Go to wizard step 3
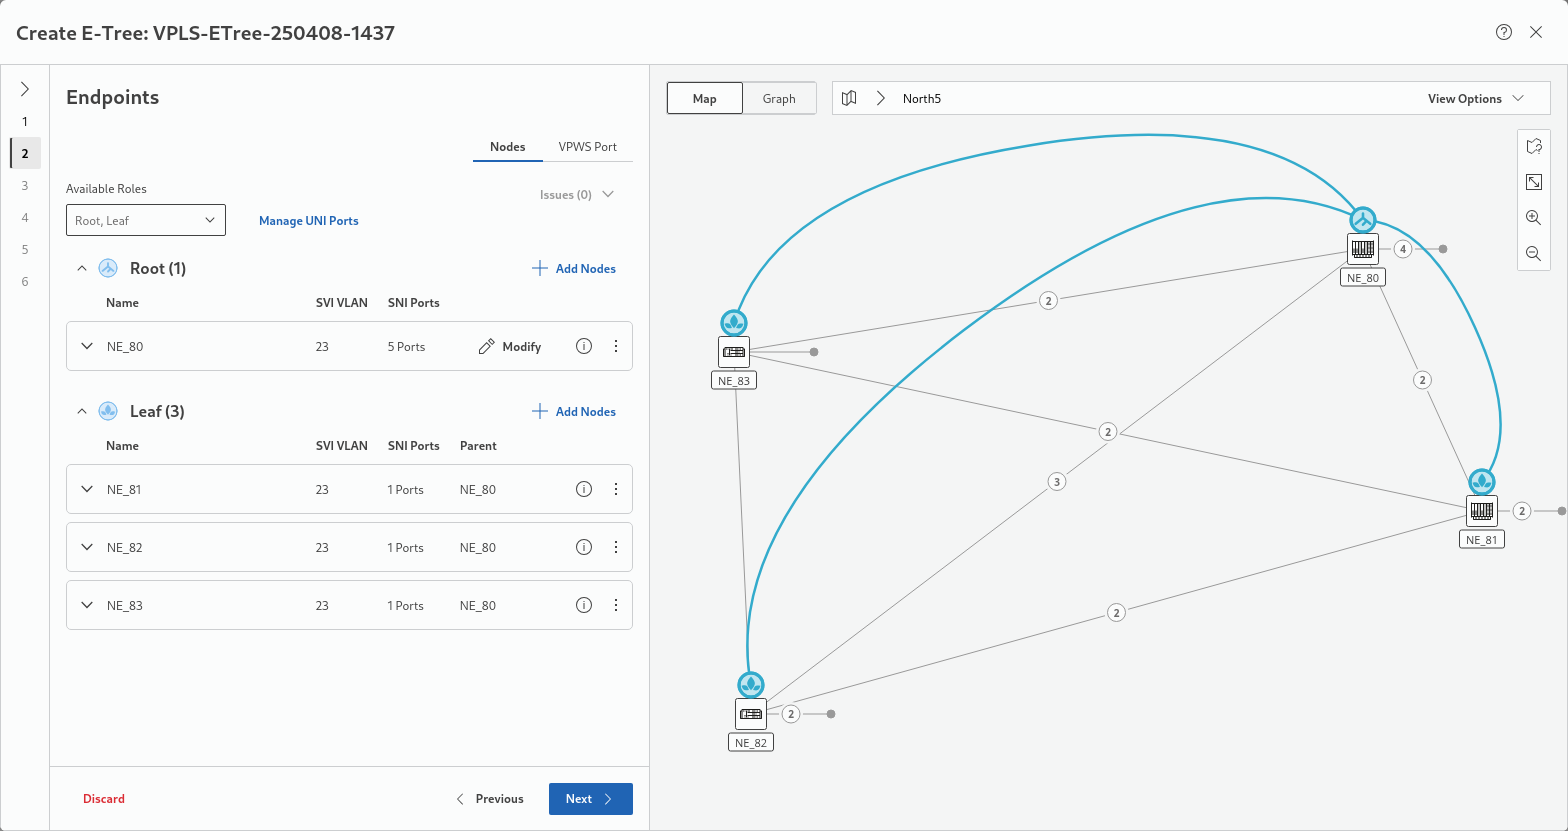The width and height of the screenshot is (1568, 831). pyautogui.click(x=25, y=185)
